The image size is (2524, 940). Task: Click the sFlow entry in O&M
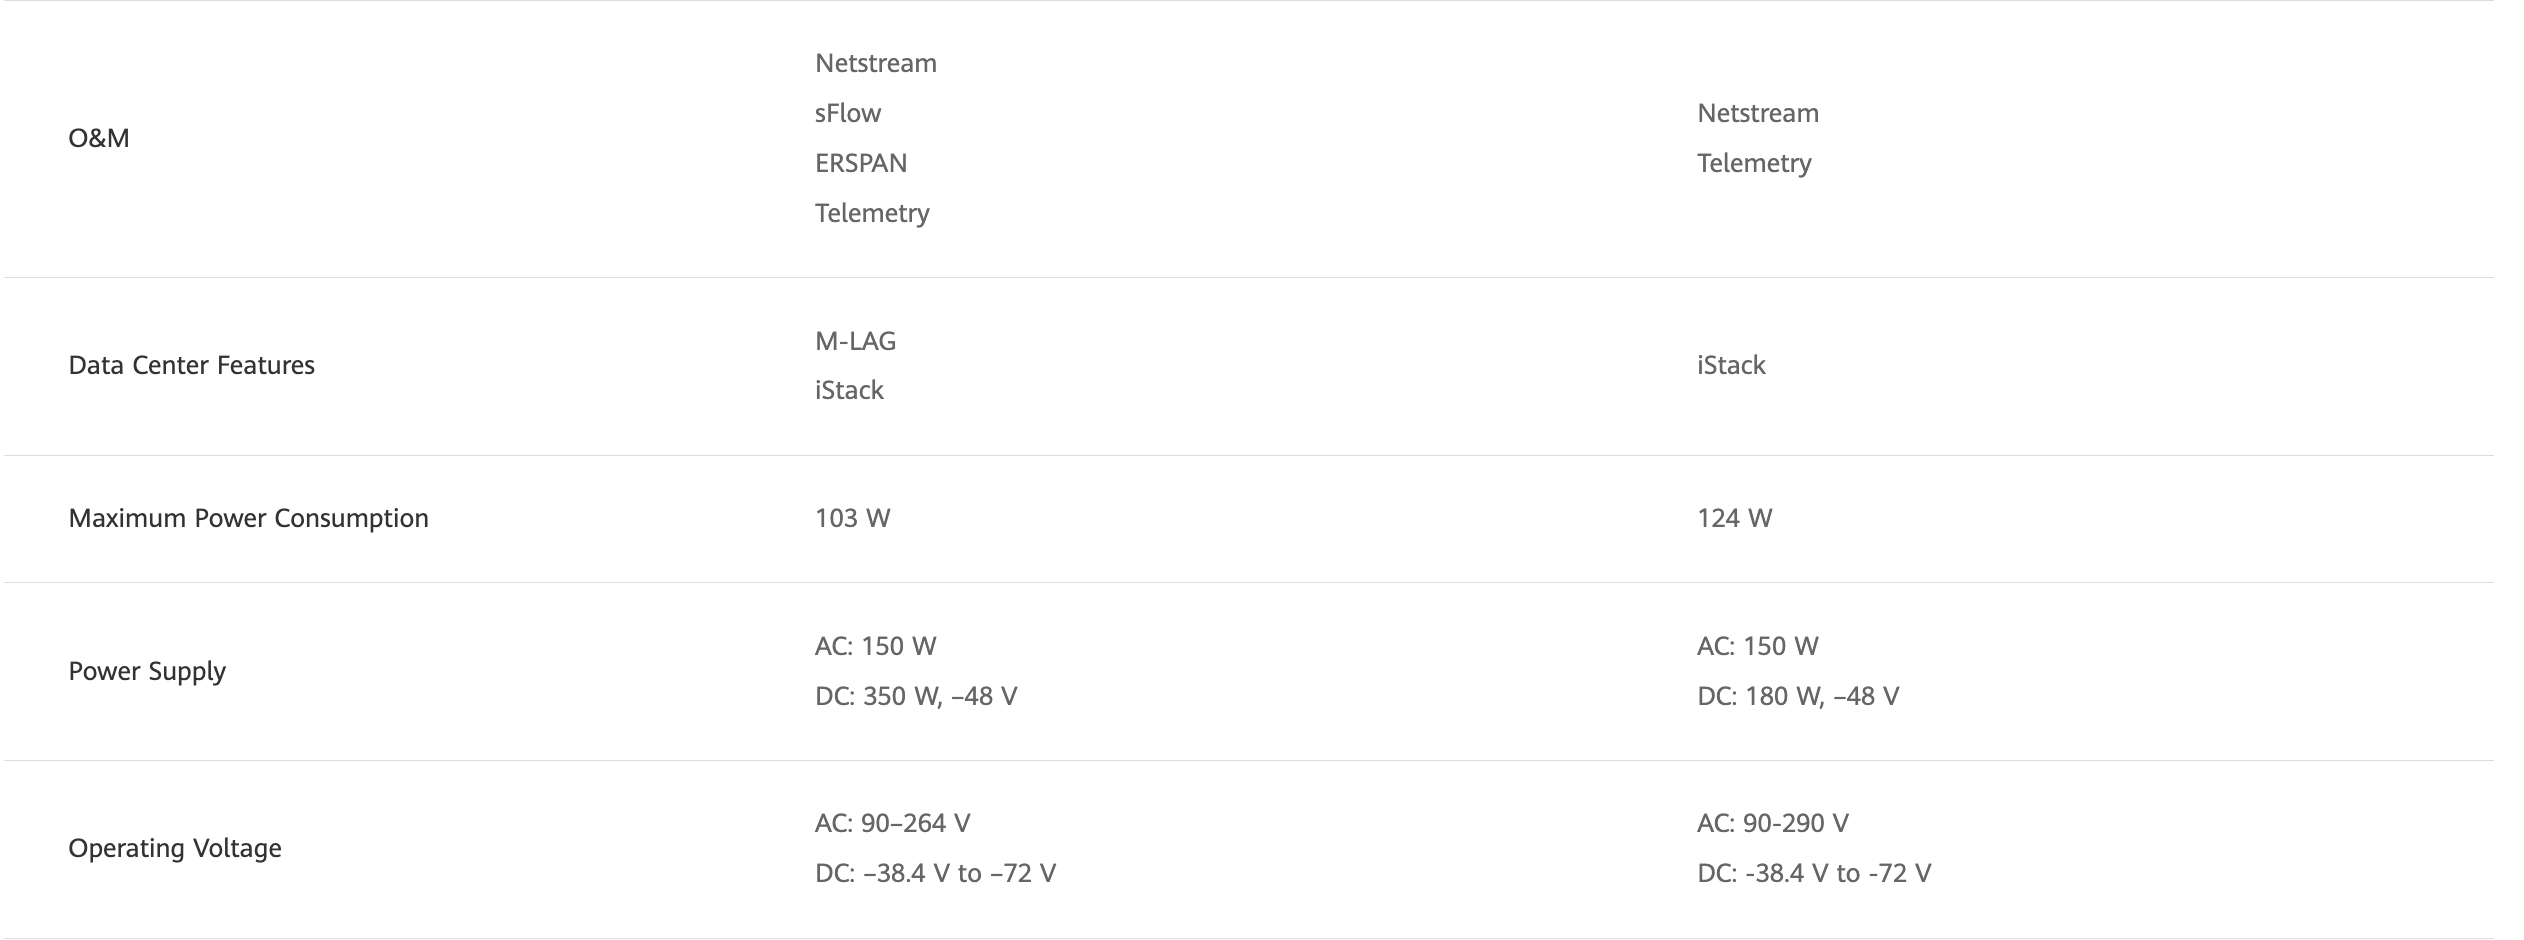tap(848, 113)
